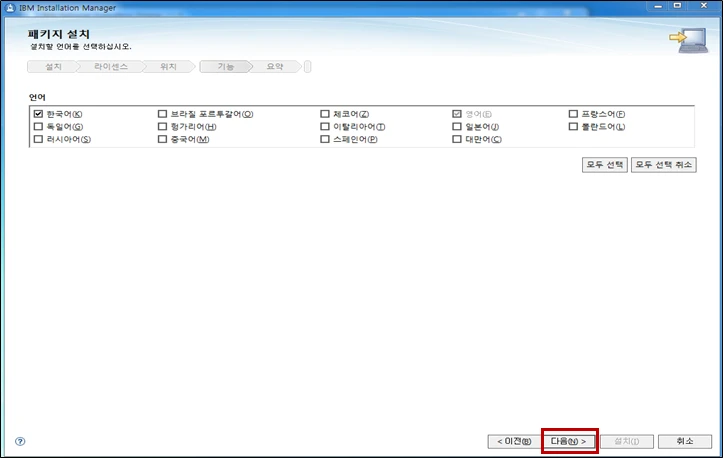Tick the 스페인어 language option

pos(325,140)
